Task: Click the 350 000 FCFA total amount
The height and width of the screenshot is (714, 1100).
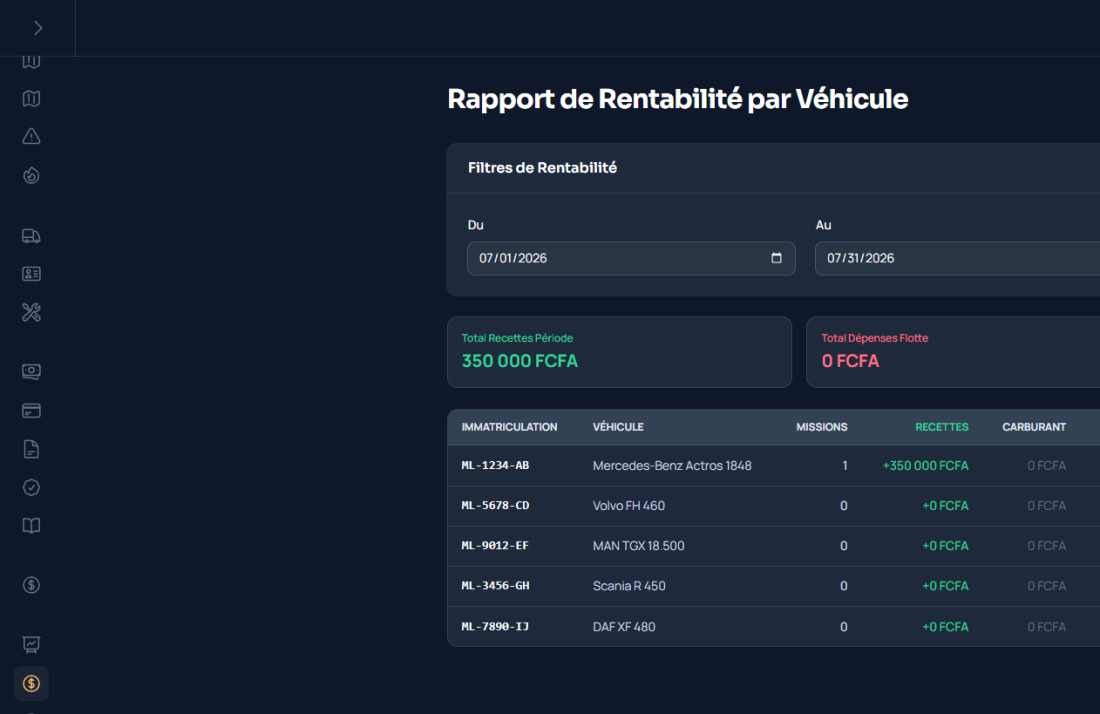Action: [x=520, y=361]
